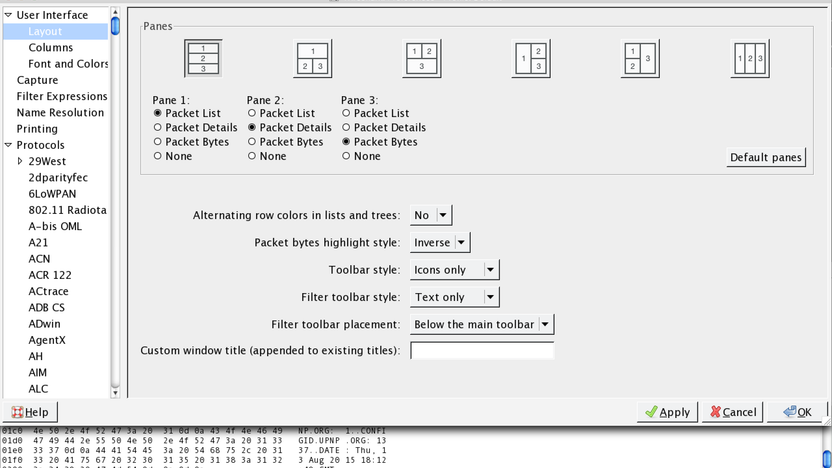Set Pane 2 to Packet Bytes
The height and width of the screenshot is (468, 832).
coord(285,142)
